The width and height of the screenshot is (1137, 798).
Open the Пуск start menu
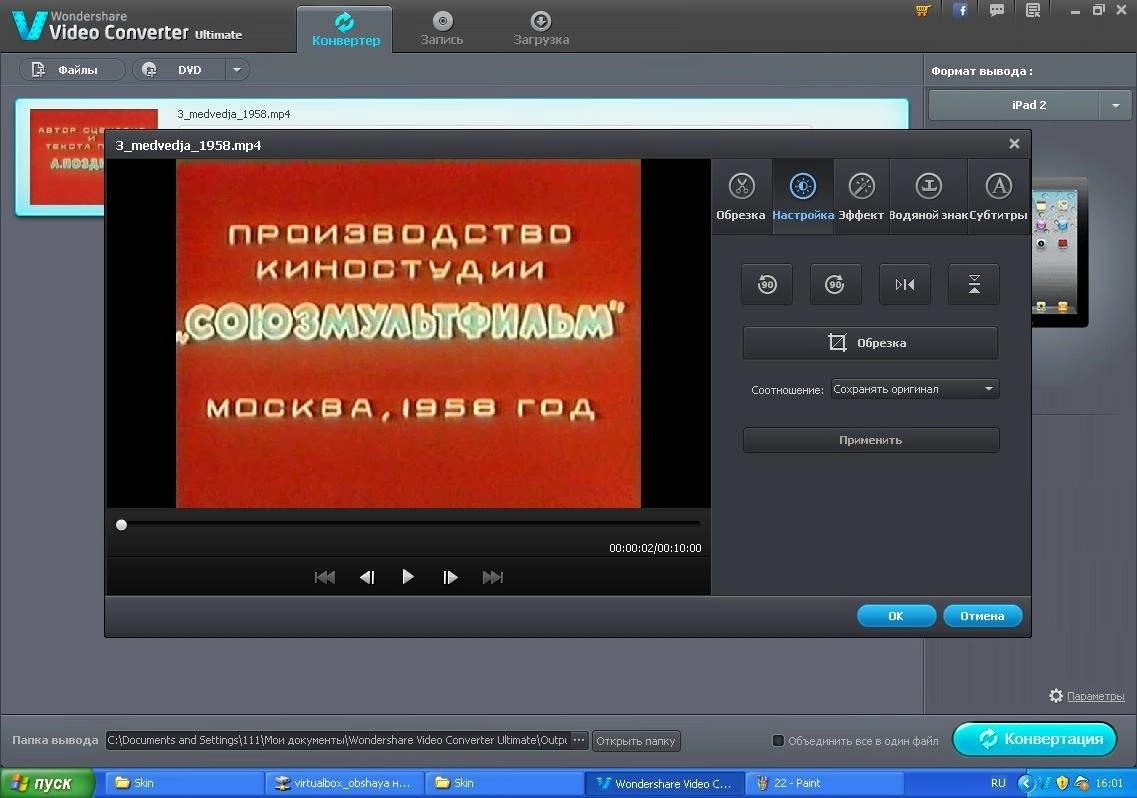(x=47, y=783)
